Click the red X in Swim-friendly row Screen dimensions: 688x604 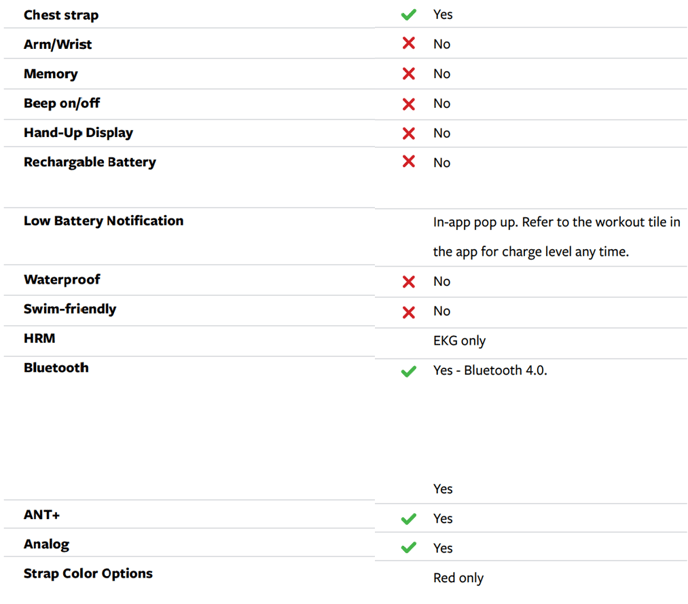tap(408, 312)
